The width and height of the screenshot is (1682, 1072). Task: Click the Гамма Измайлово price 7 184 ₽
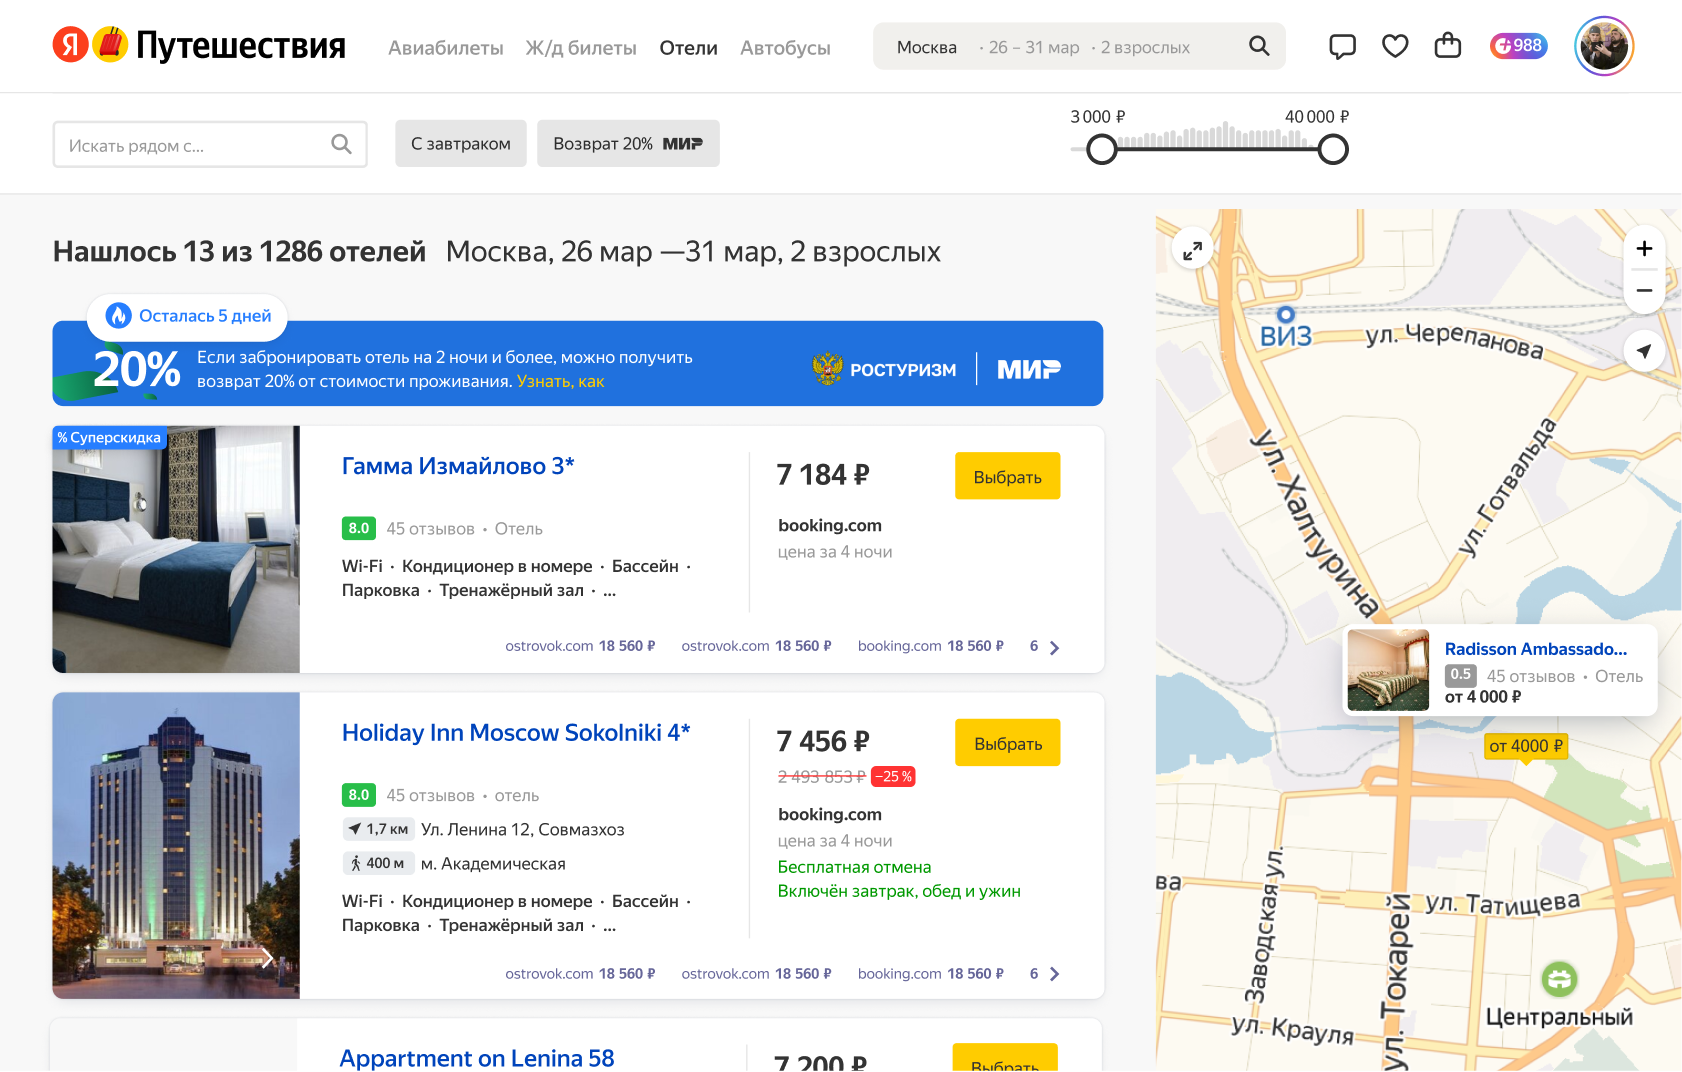(823, 474)
